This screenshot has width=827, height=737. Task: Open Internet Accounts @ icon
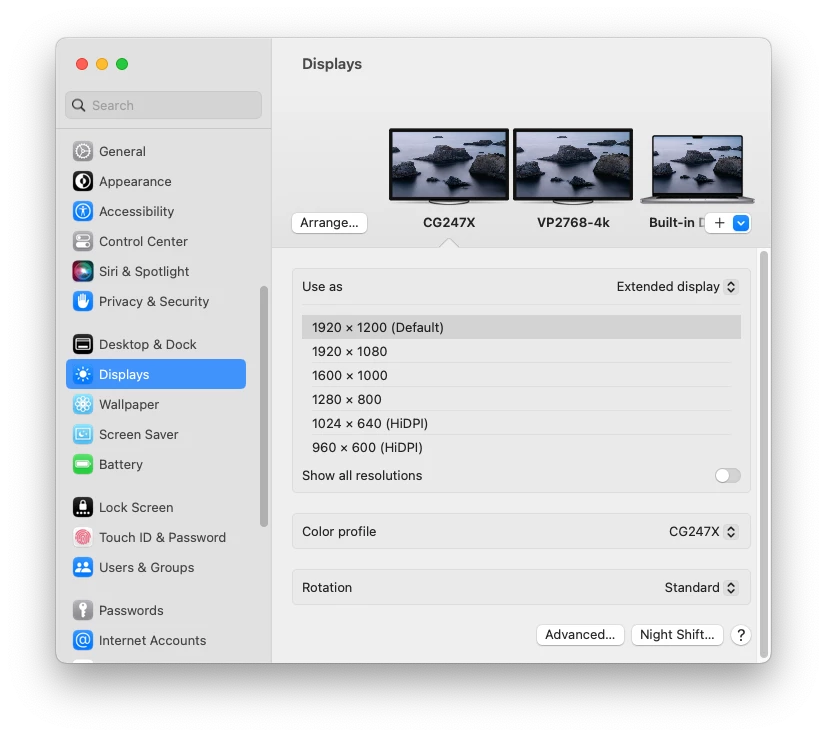pos(83,640)
